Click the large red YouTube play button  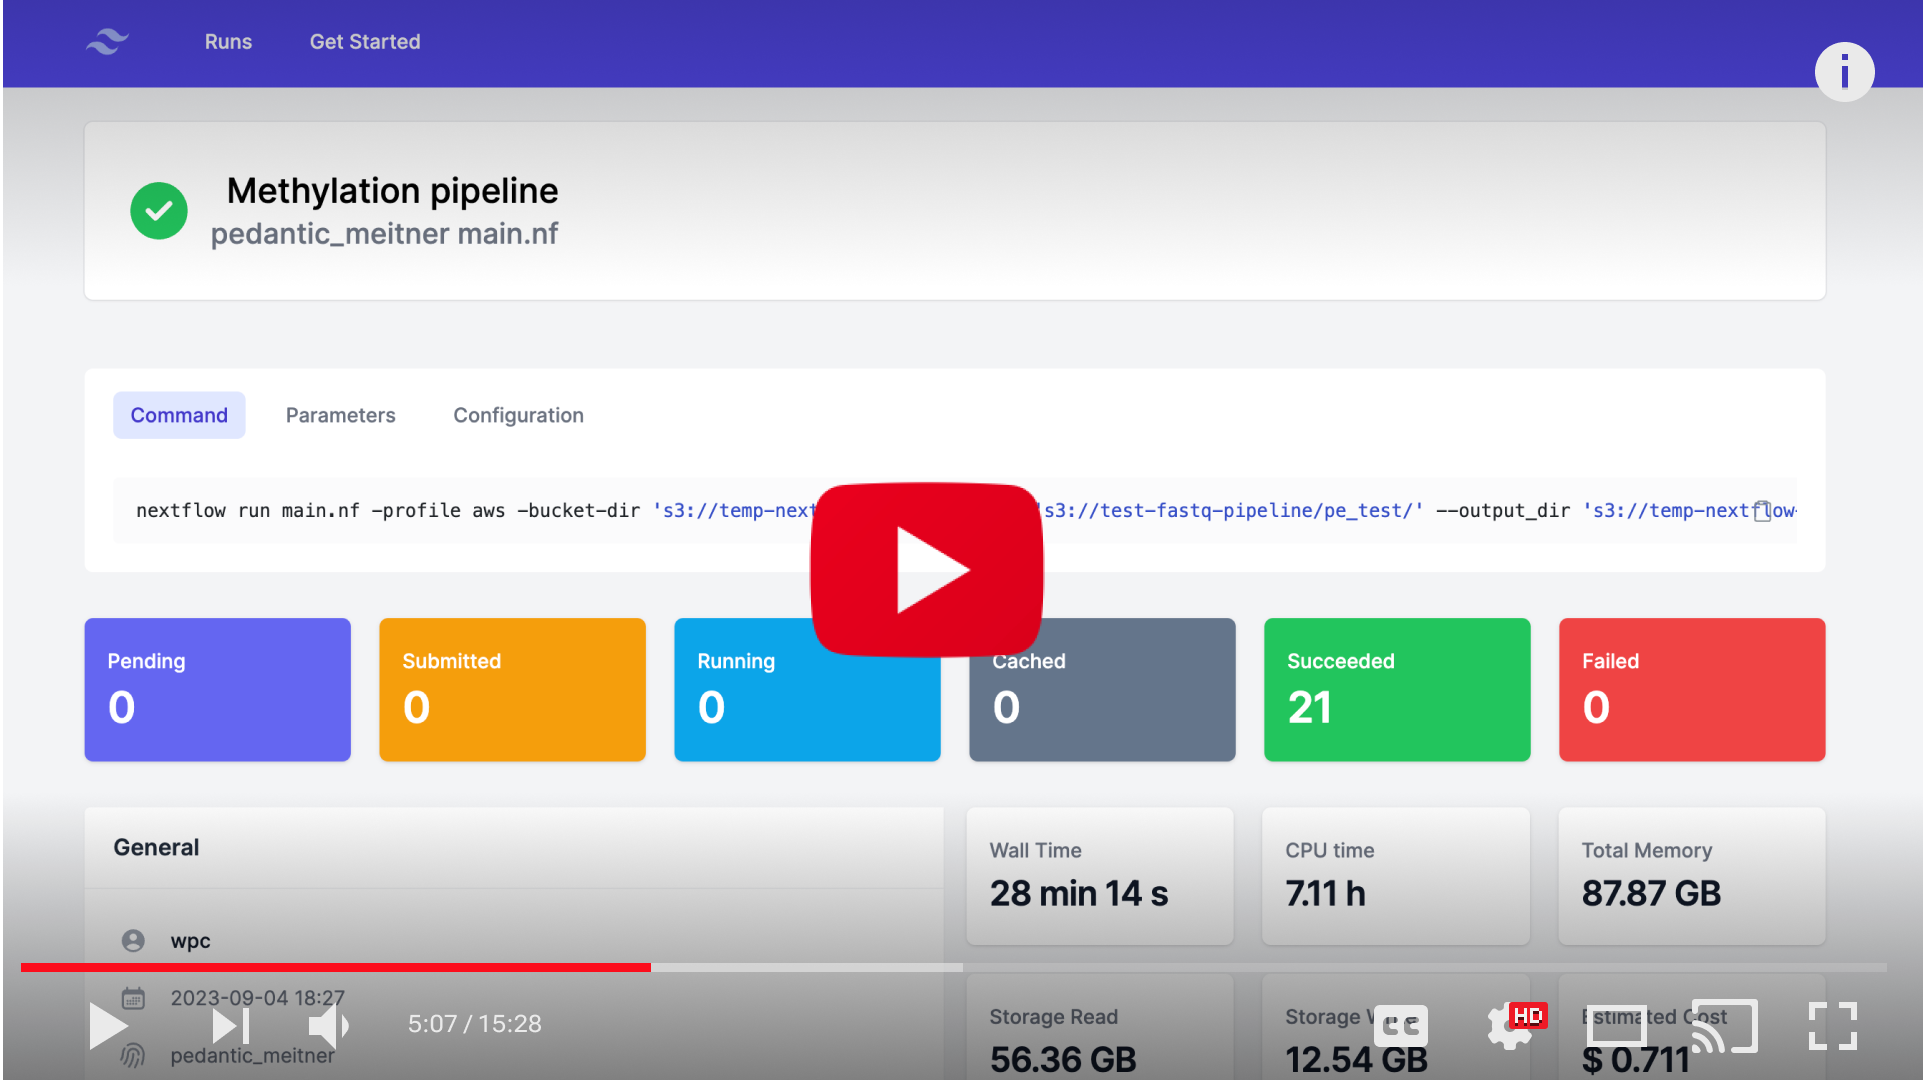pos(927,569)
